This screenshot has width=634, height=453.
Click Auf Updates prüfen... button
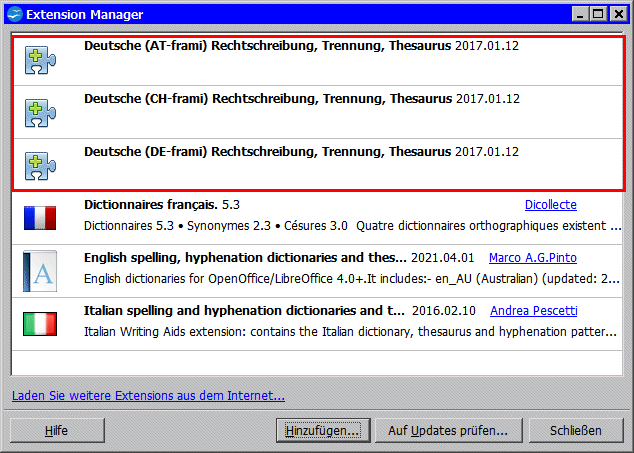click(448, 431)
